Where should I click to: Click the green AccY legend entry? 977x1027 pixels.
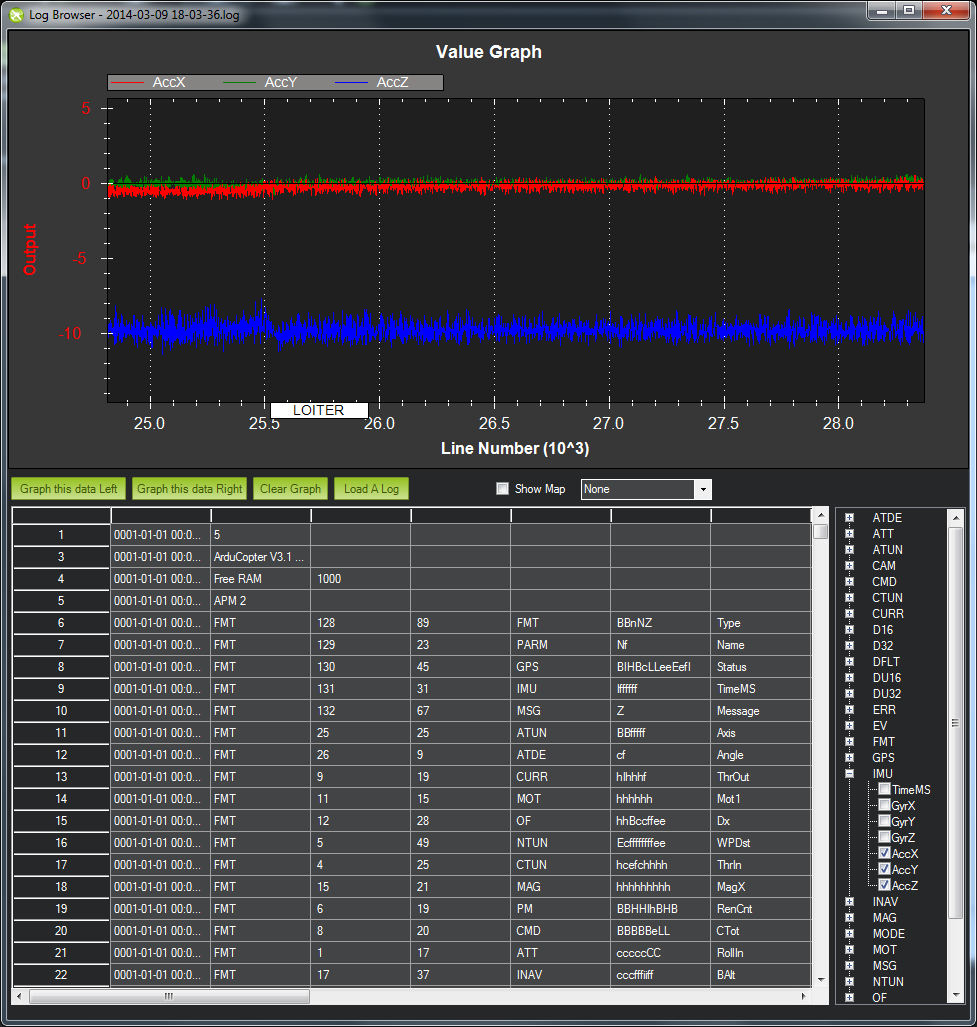point(280,83)
